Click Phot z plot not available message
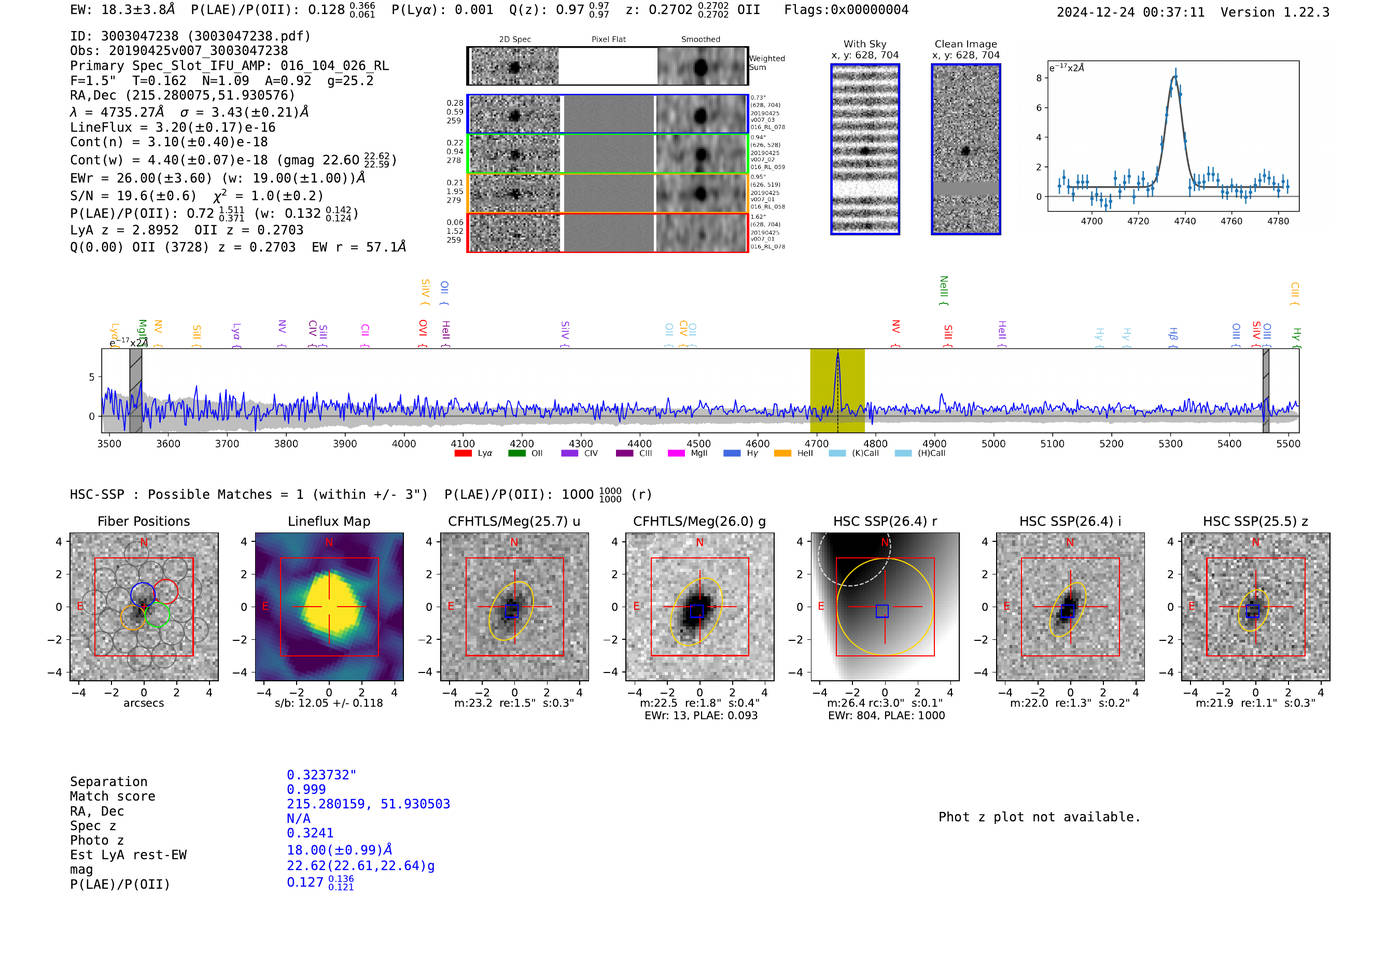The image size is (1400, 953). pos(1039,817)
